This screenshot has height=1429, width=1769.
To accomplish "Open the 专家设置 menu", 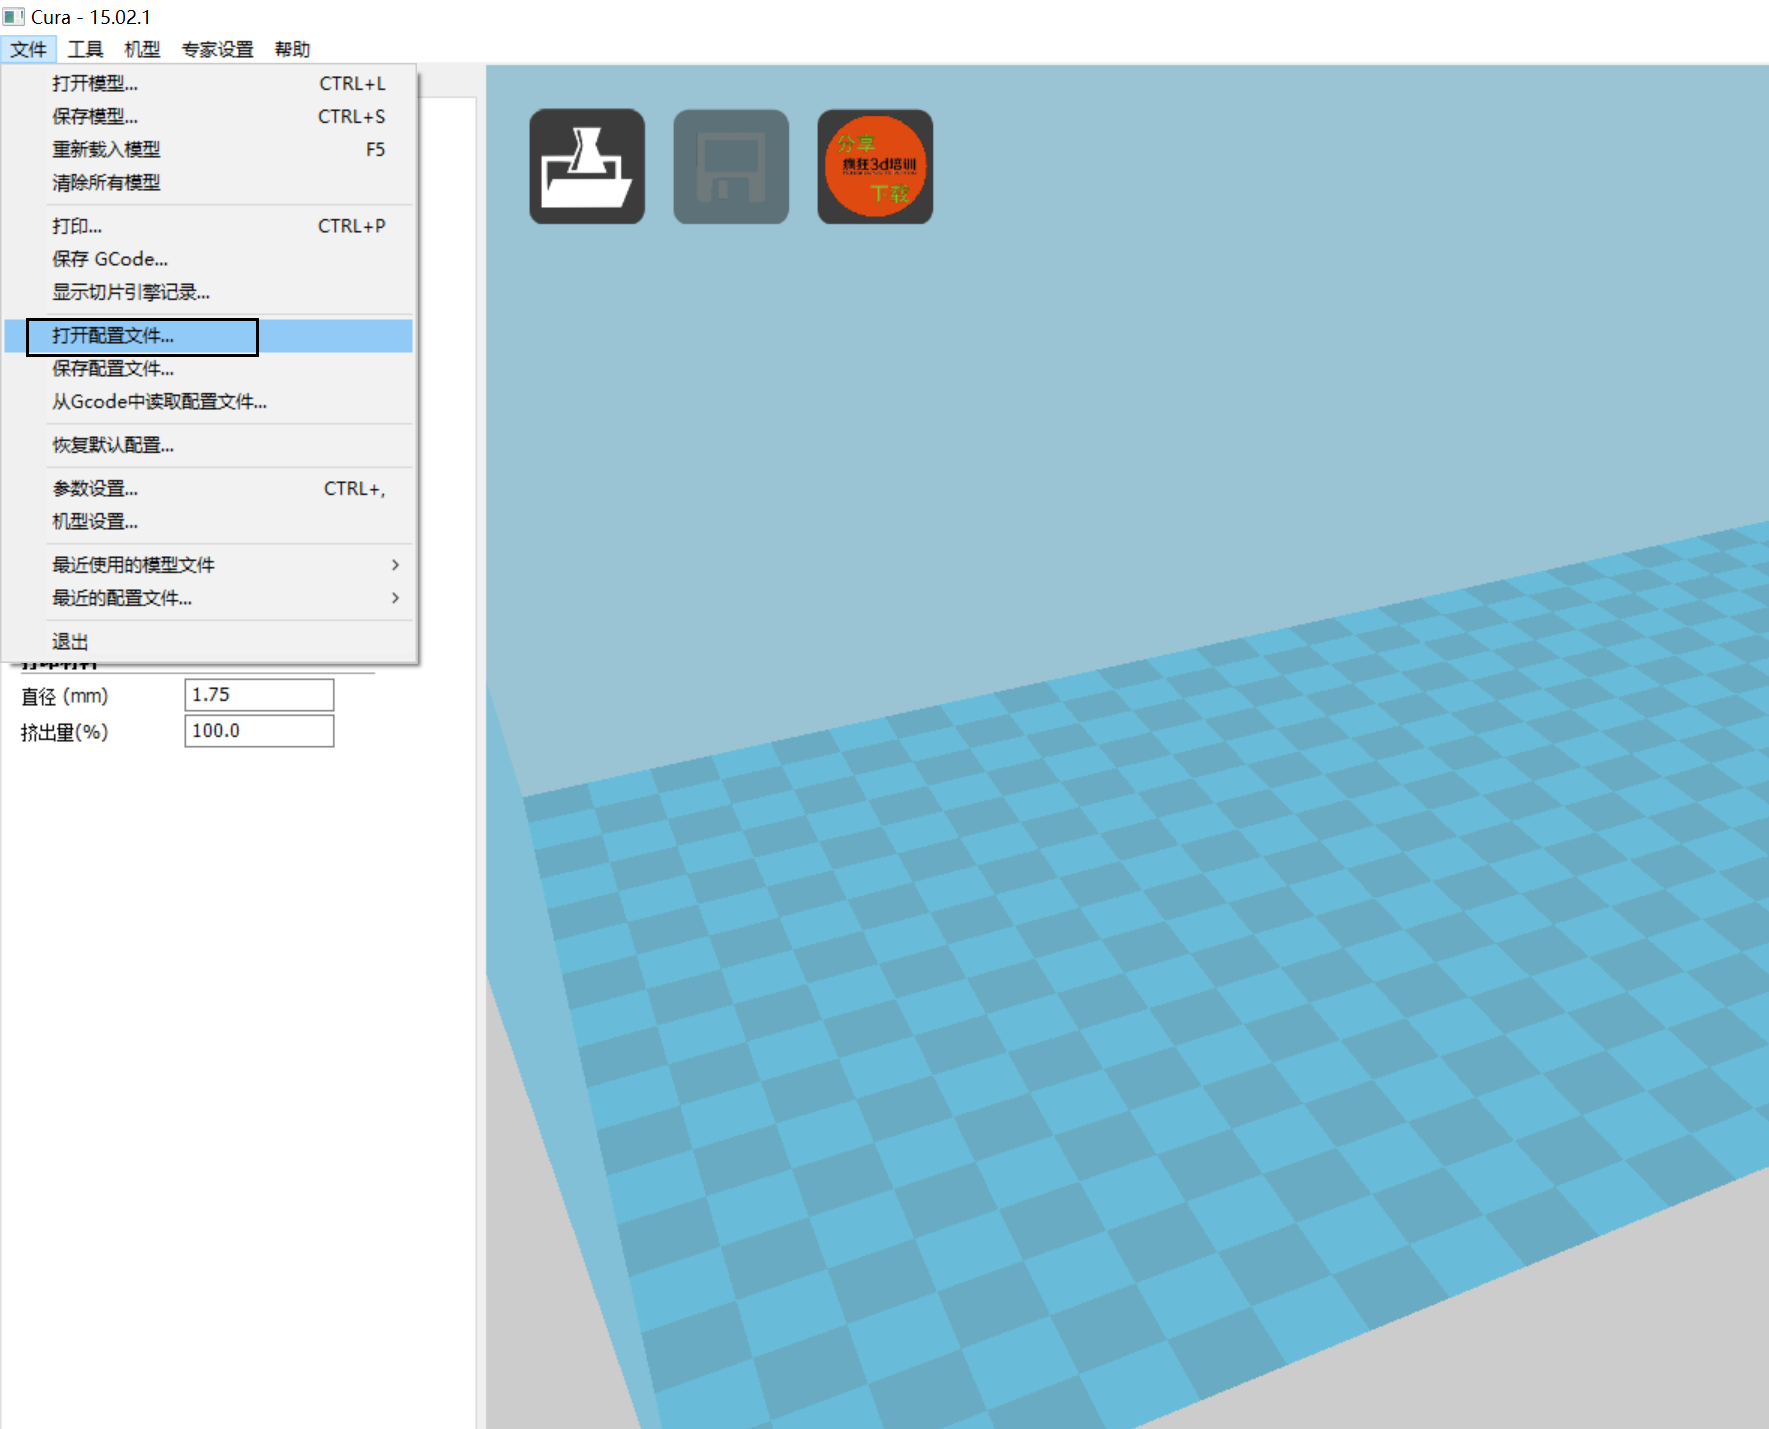I will click(218, 49).
